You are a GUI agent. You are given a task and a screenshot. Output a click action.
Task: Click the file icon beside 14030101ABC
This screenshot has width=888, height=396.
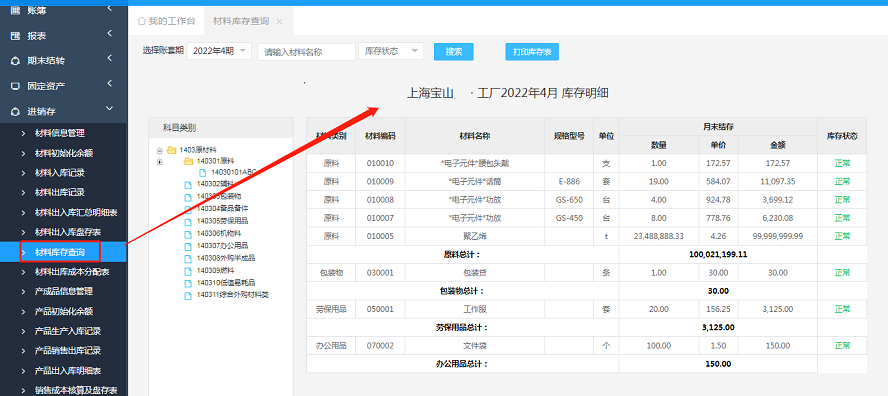(x=203, y=172)
